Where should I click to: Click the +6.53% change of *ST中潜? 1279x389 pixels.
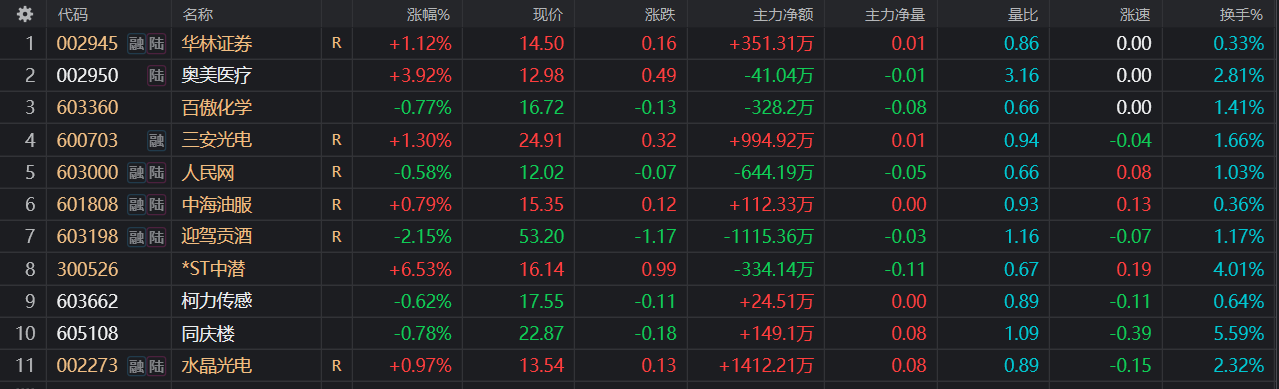[420, 269]
